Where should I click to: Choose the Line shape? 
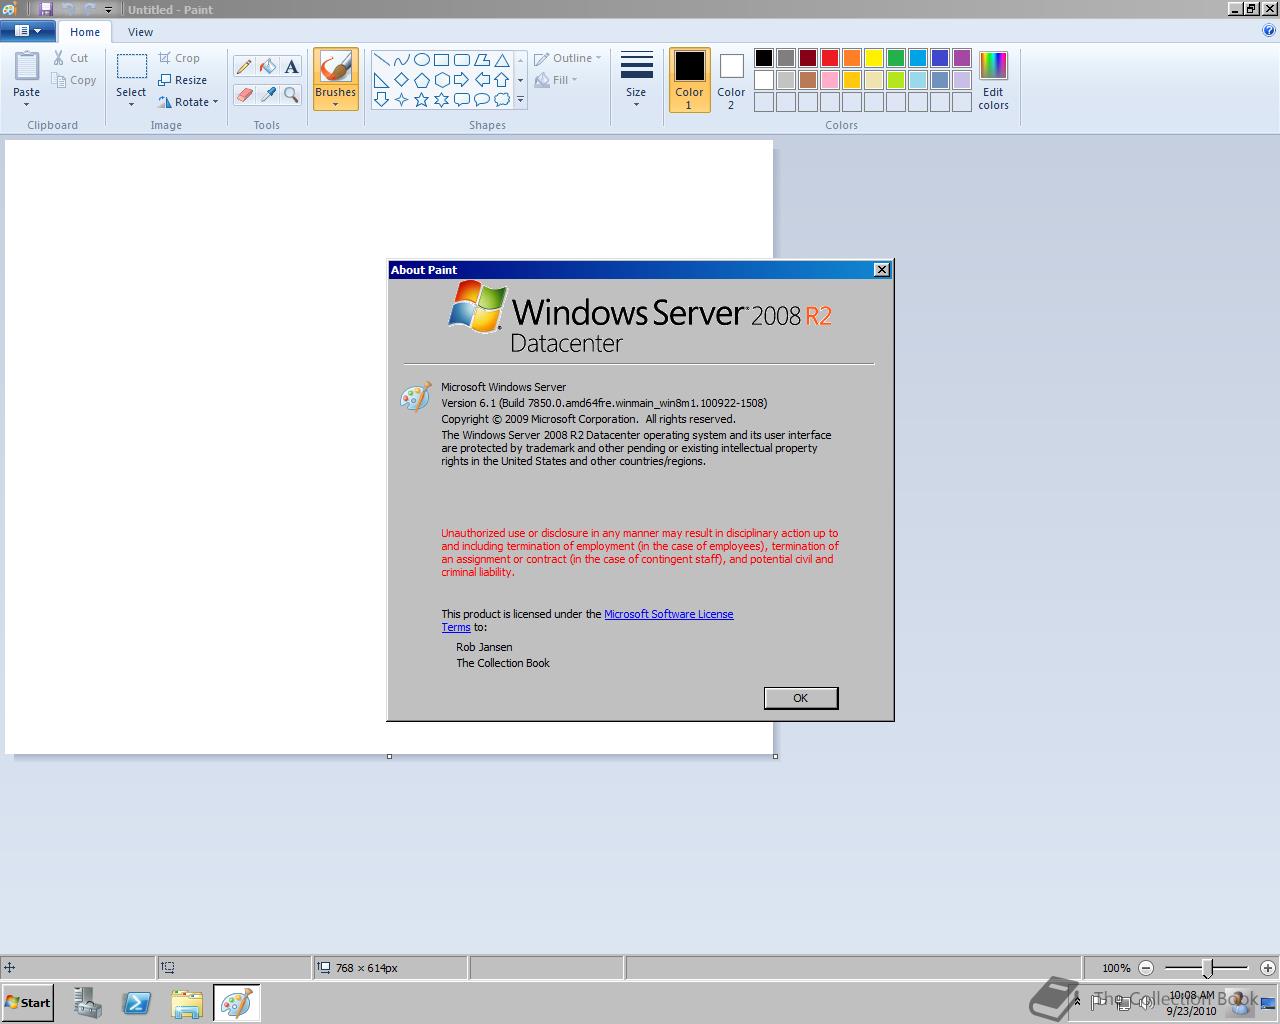pyautogui.click(x=381, y=60)
